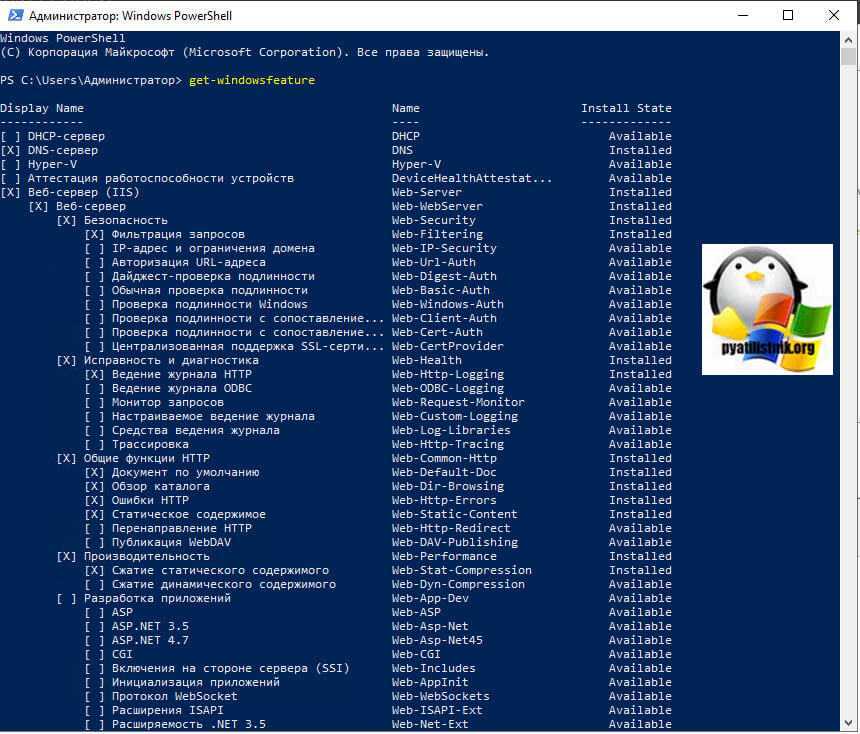Click the [X] marker beside Исправность и диагностика

pos(66,360)
